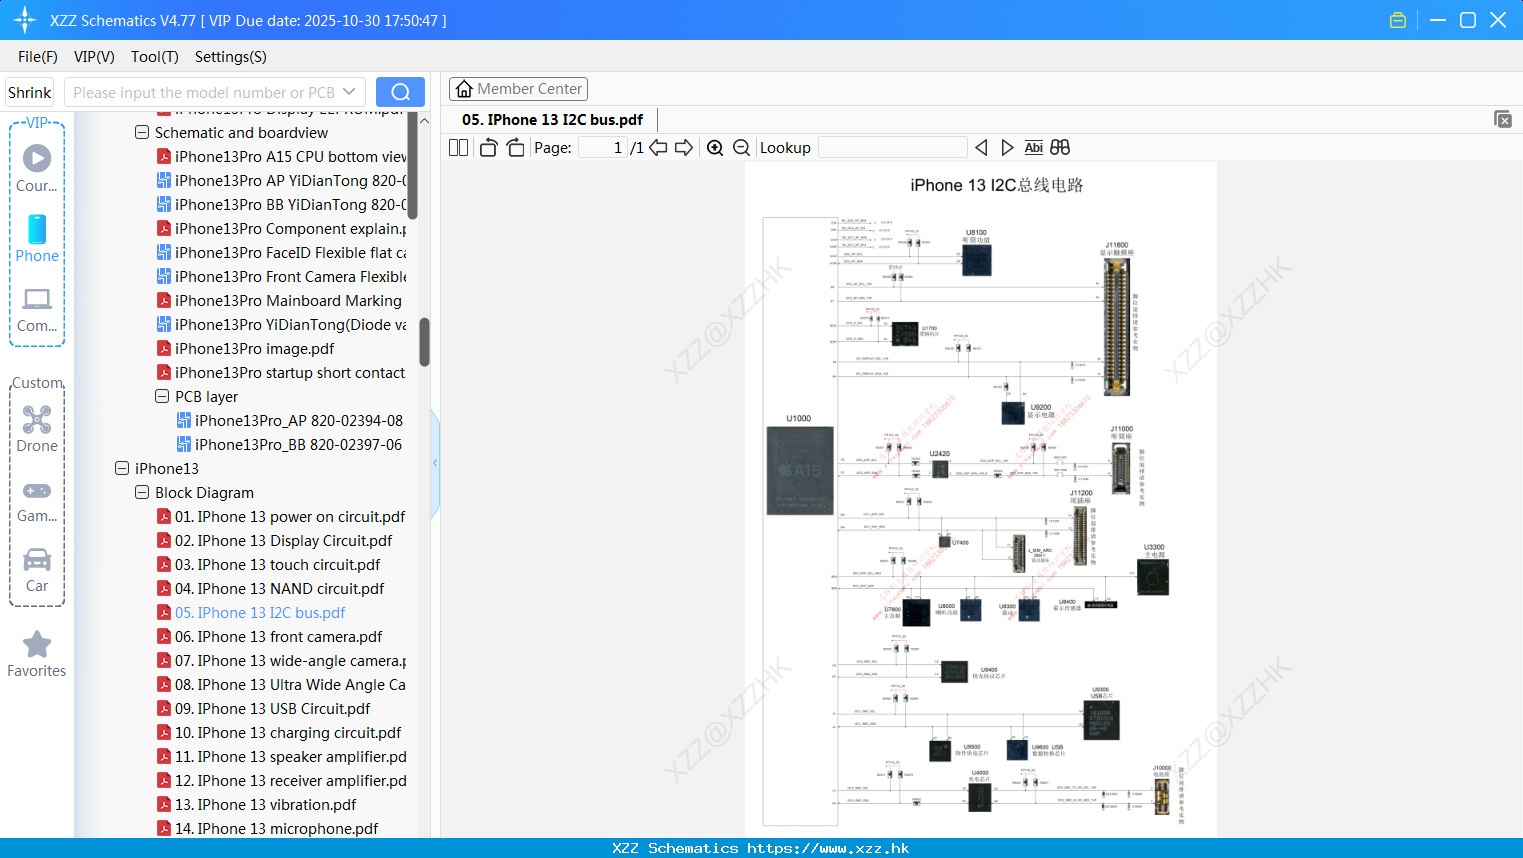Select the 05. IPhone 13 I2C bus.pdf tab
This screenshot has width=1523, height=858.
click(x=552, y=119)
